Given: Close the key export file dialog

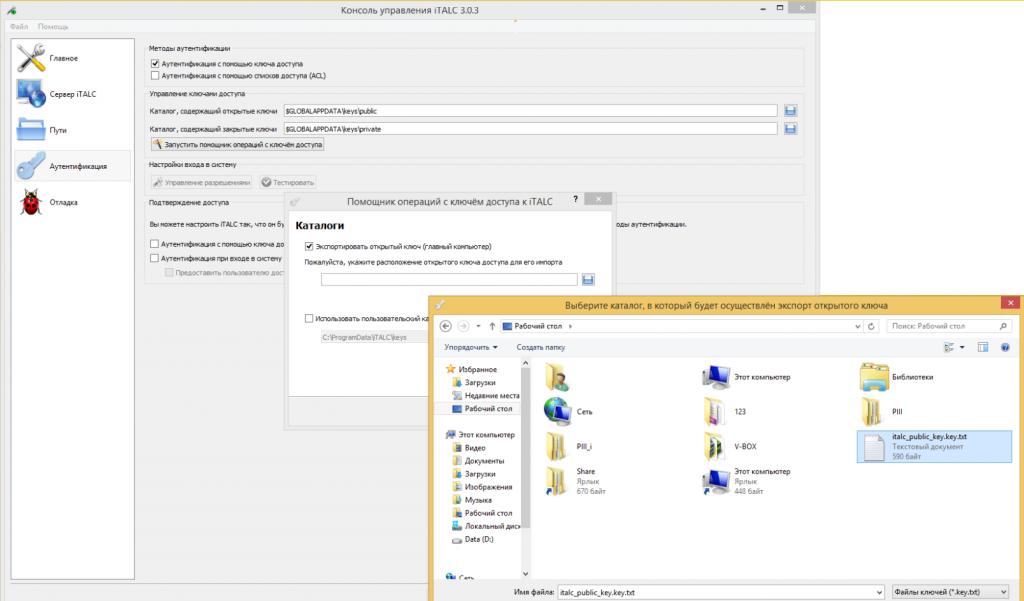Looking at the screenshot, I should [1010, 303].
